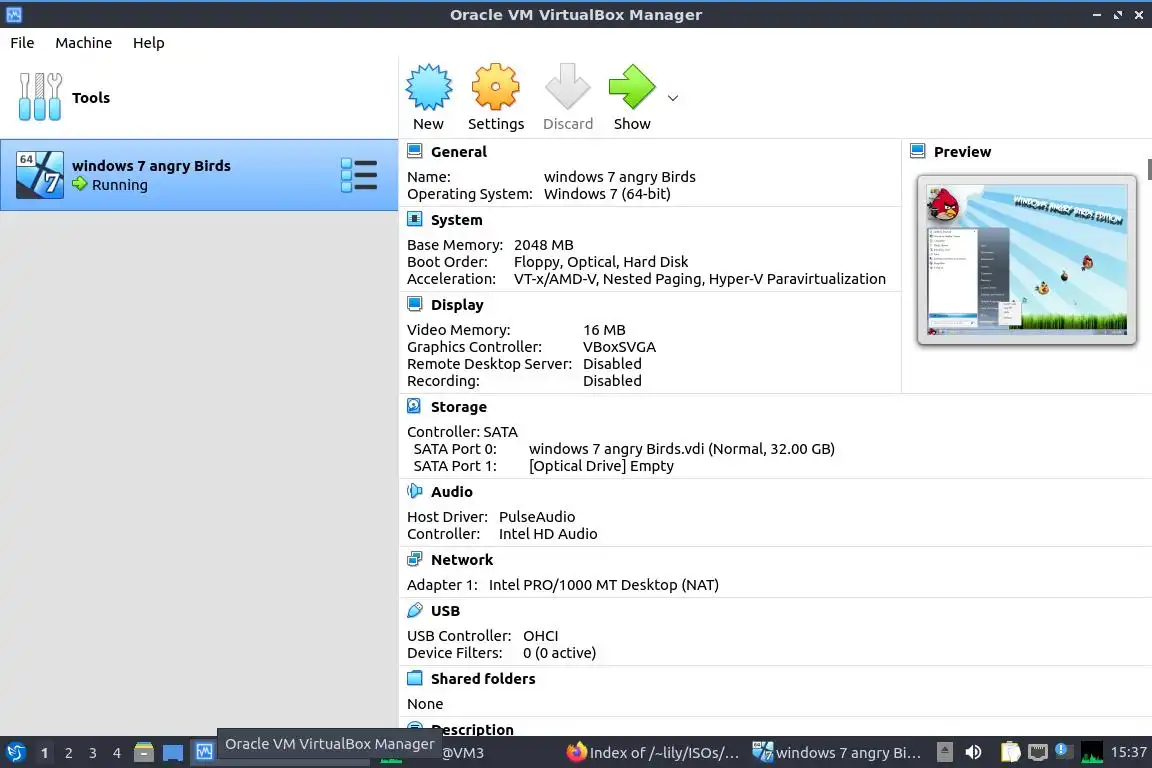Click the System section chip icon

pyautogui.click(x=414, y=219)
